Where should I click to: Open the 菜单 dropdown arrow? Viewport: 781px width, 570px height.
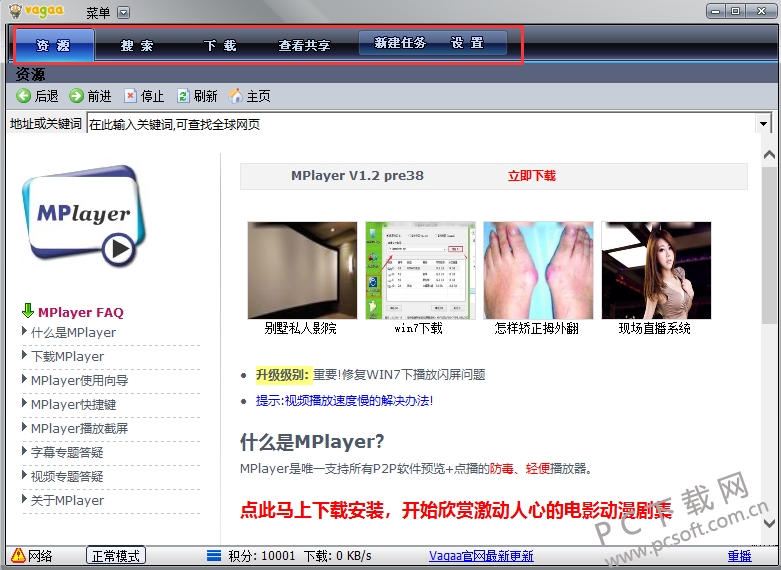[x=124, y=12]
